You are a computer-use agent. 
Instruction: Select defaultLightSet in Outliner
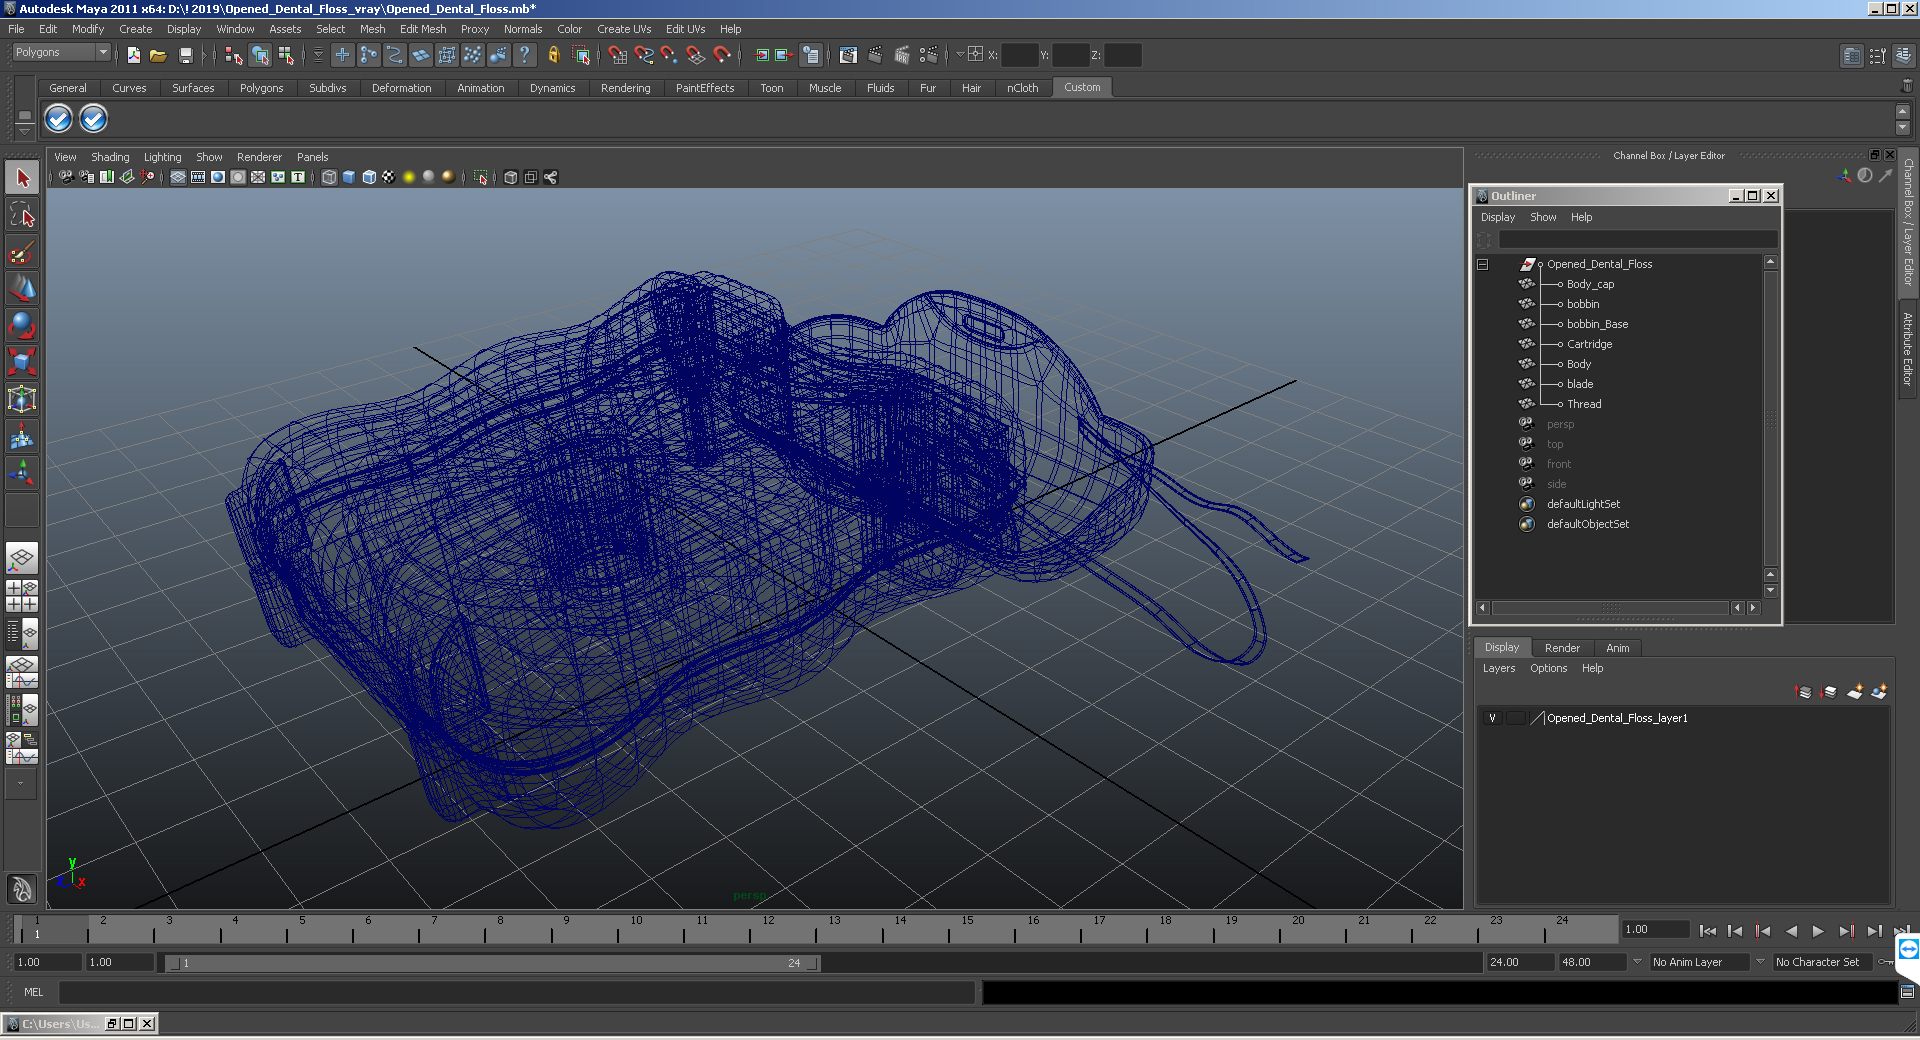point(1583,504)
